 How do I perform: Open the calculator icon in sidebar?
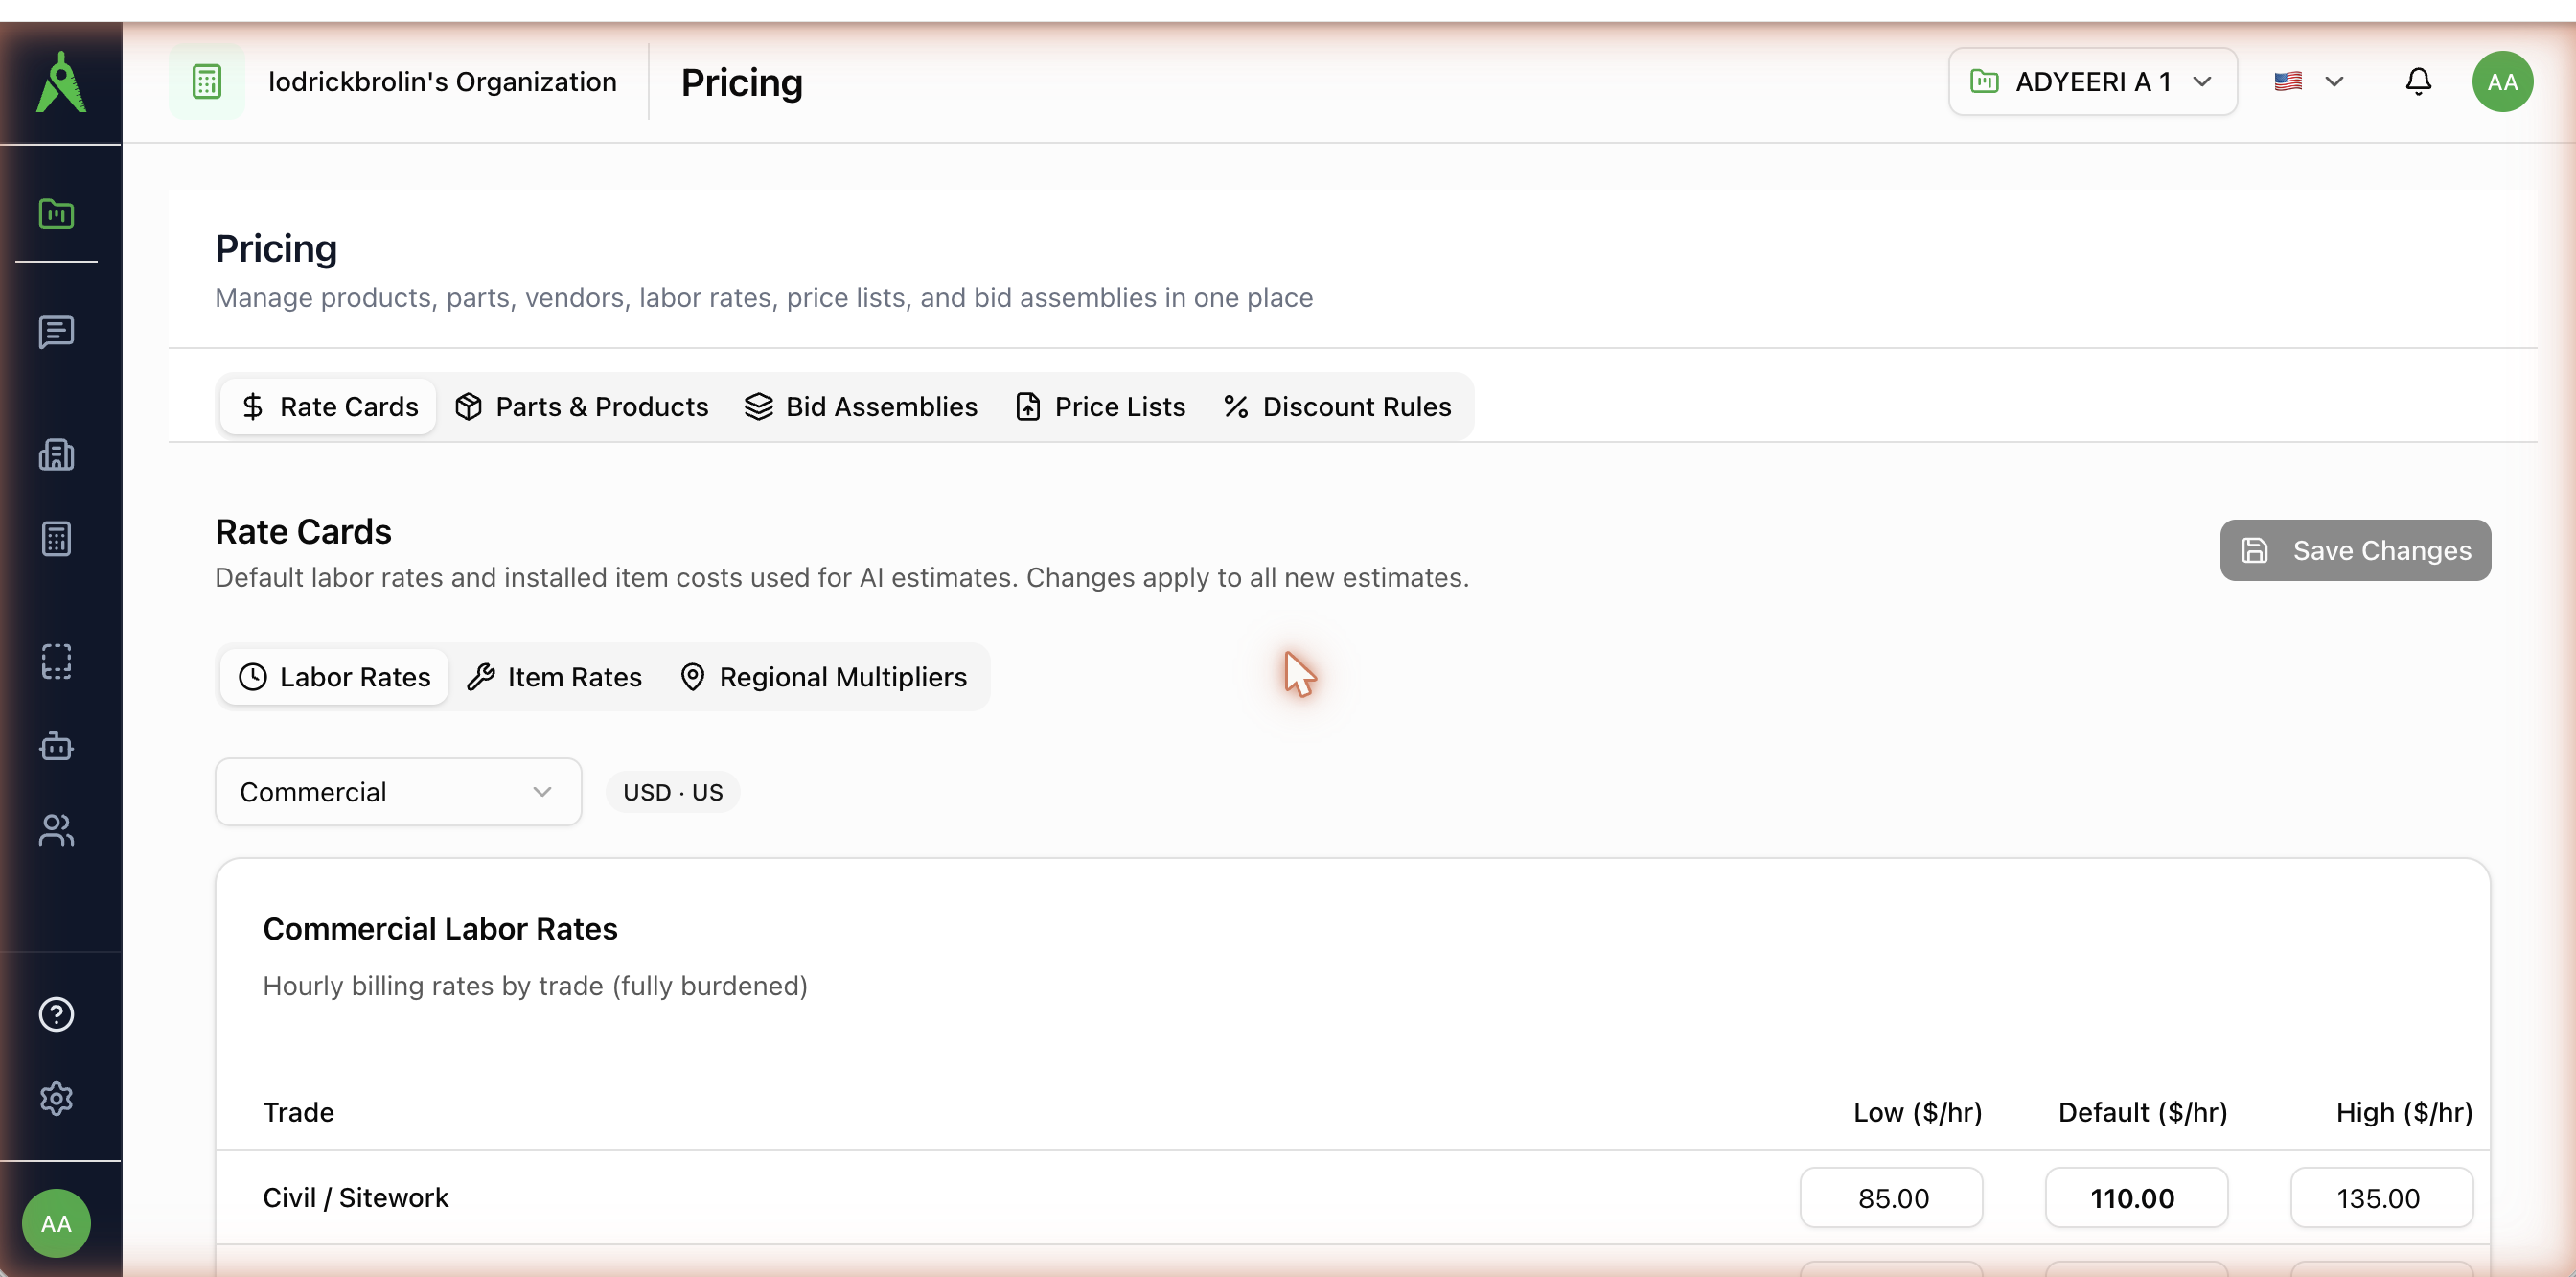(56, 539)
